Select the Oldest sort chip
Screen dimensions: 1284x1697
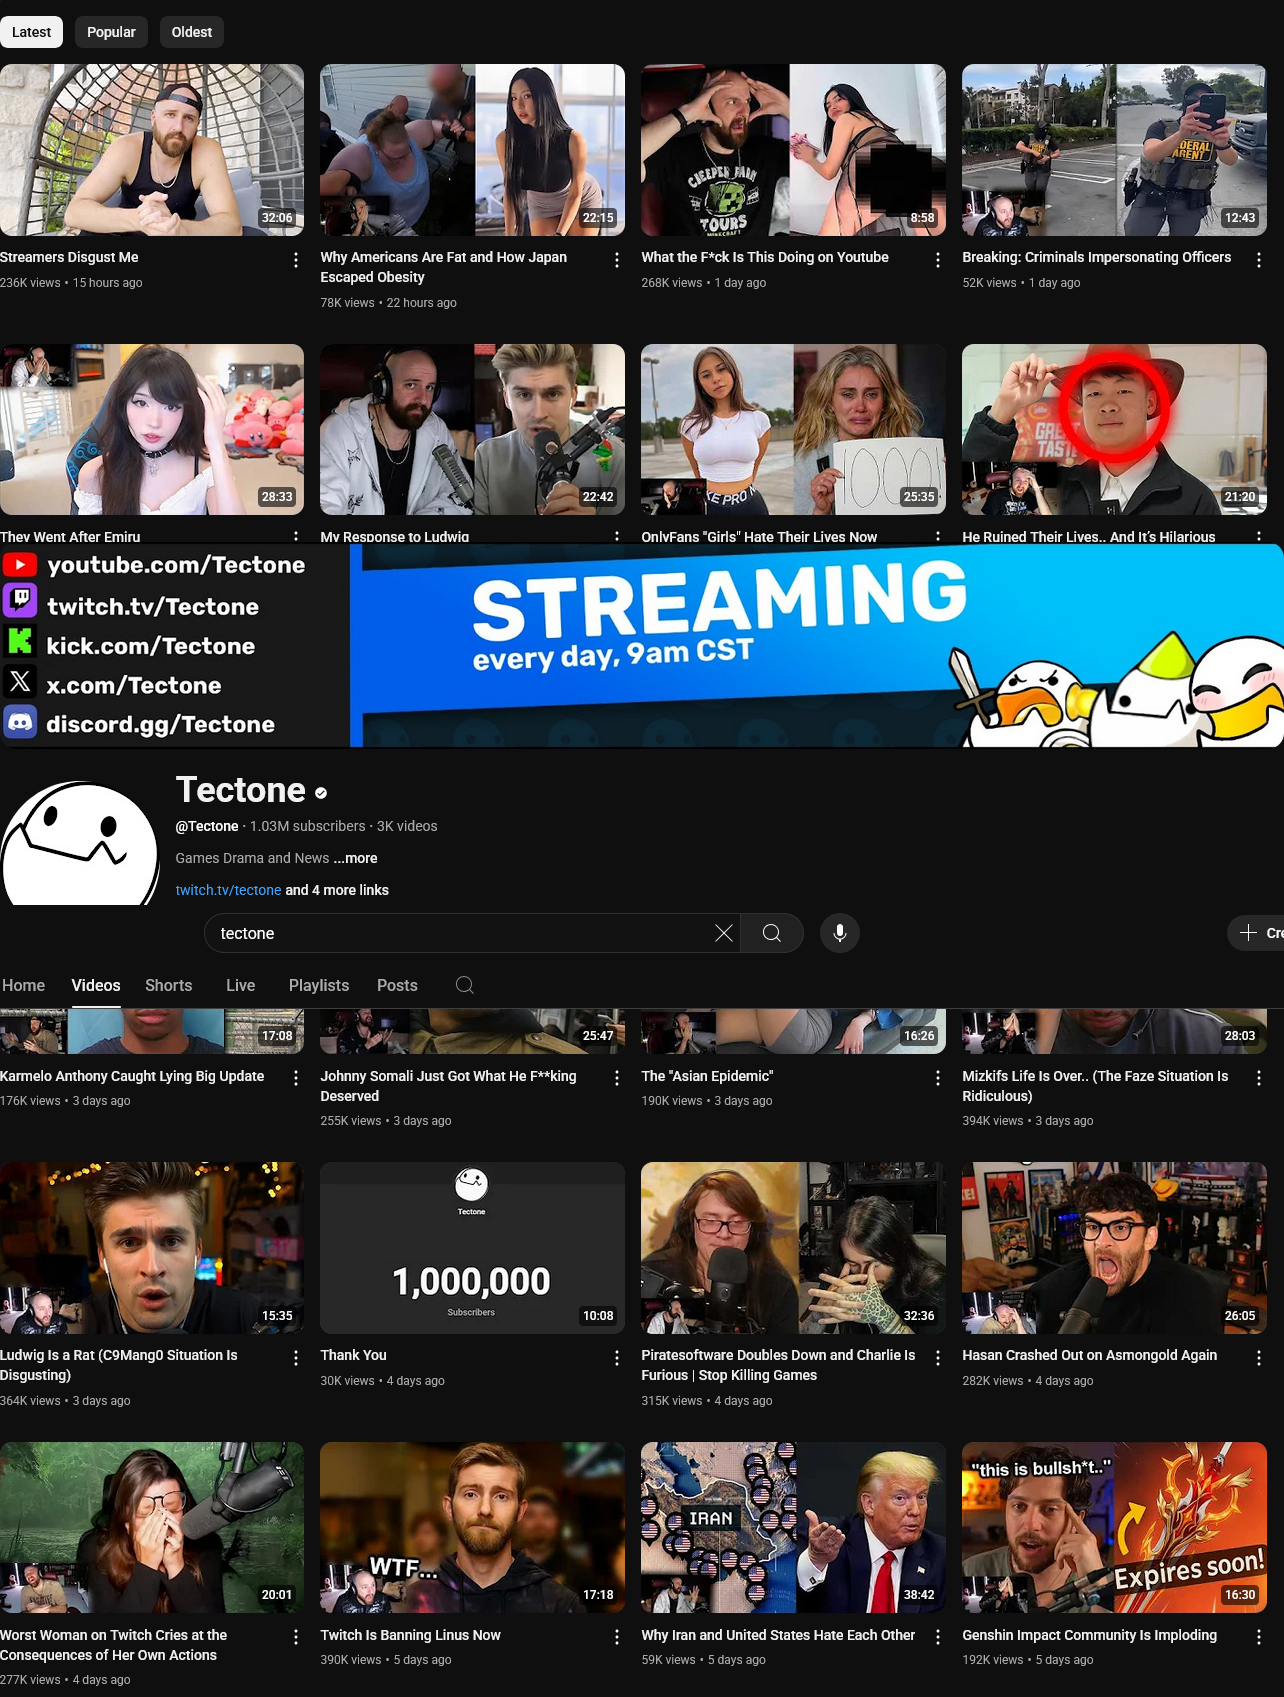coord(192,32)
